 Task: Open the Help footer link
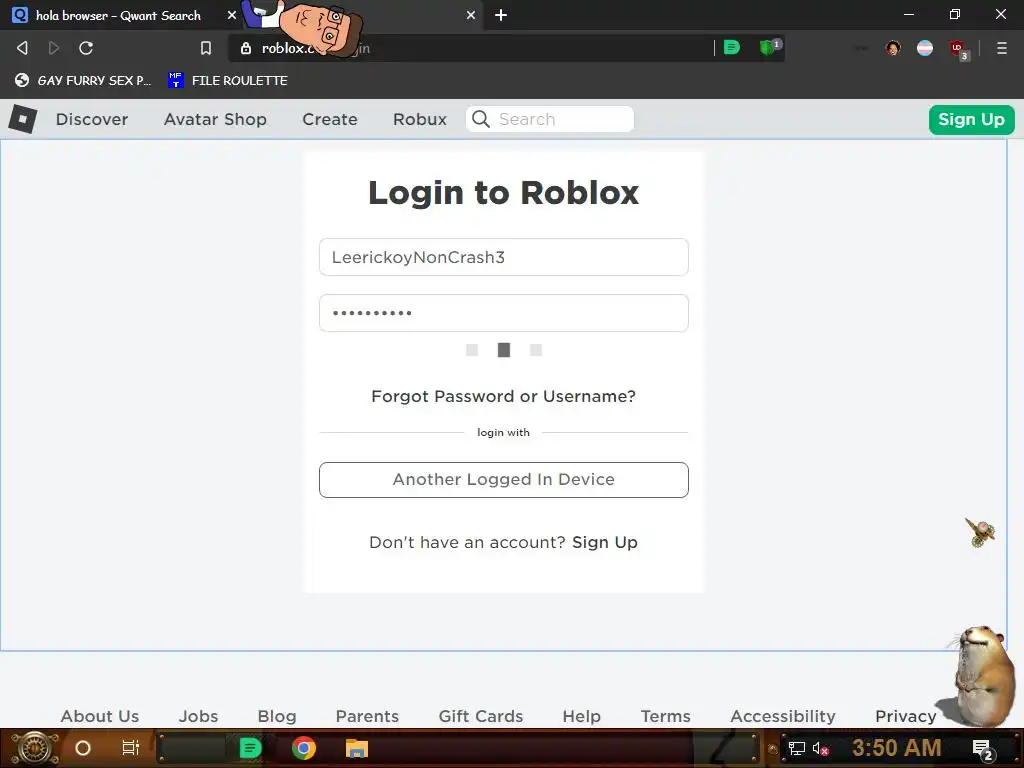[x=581, y=716]
